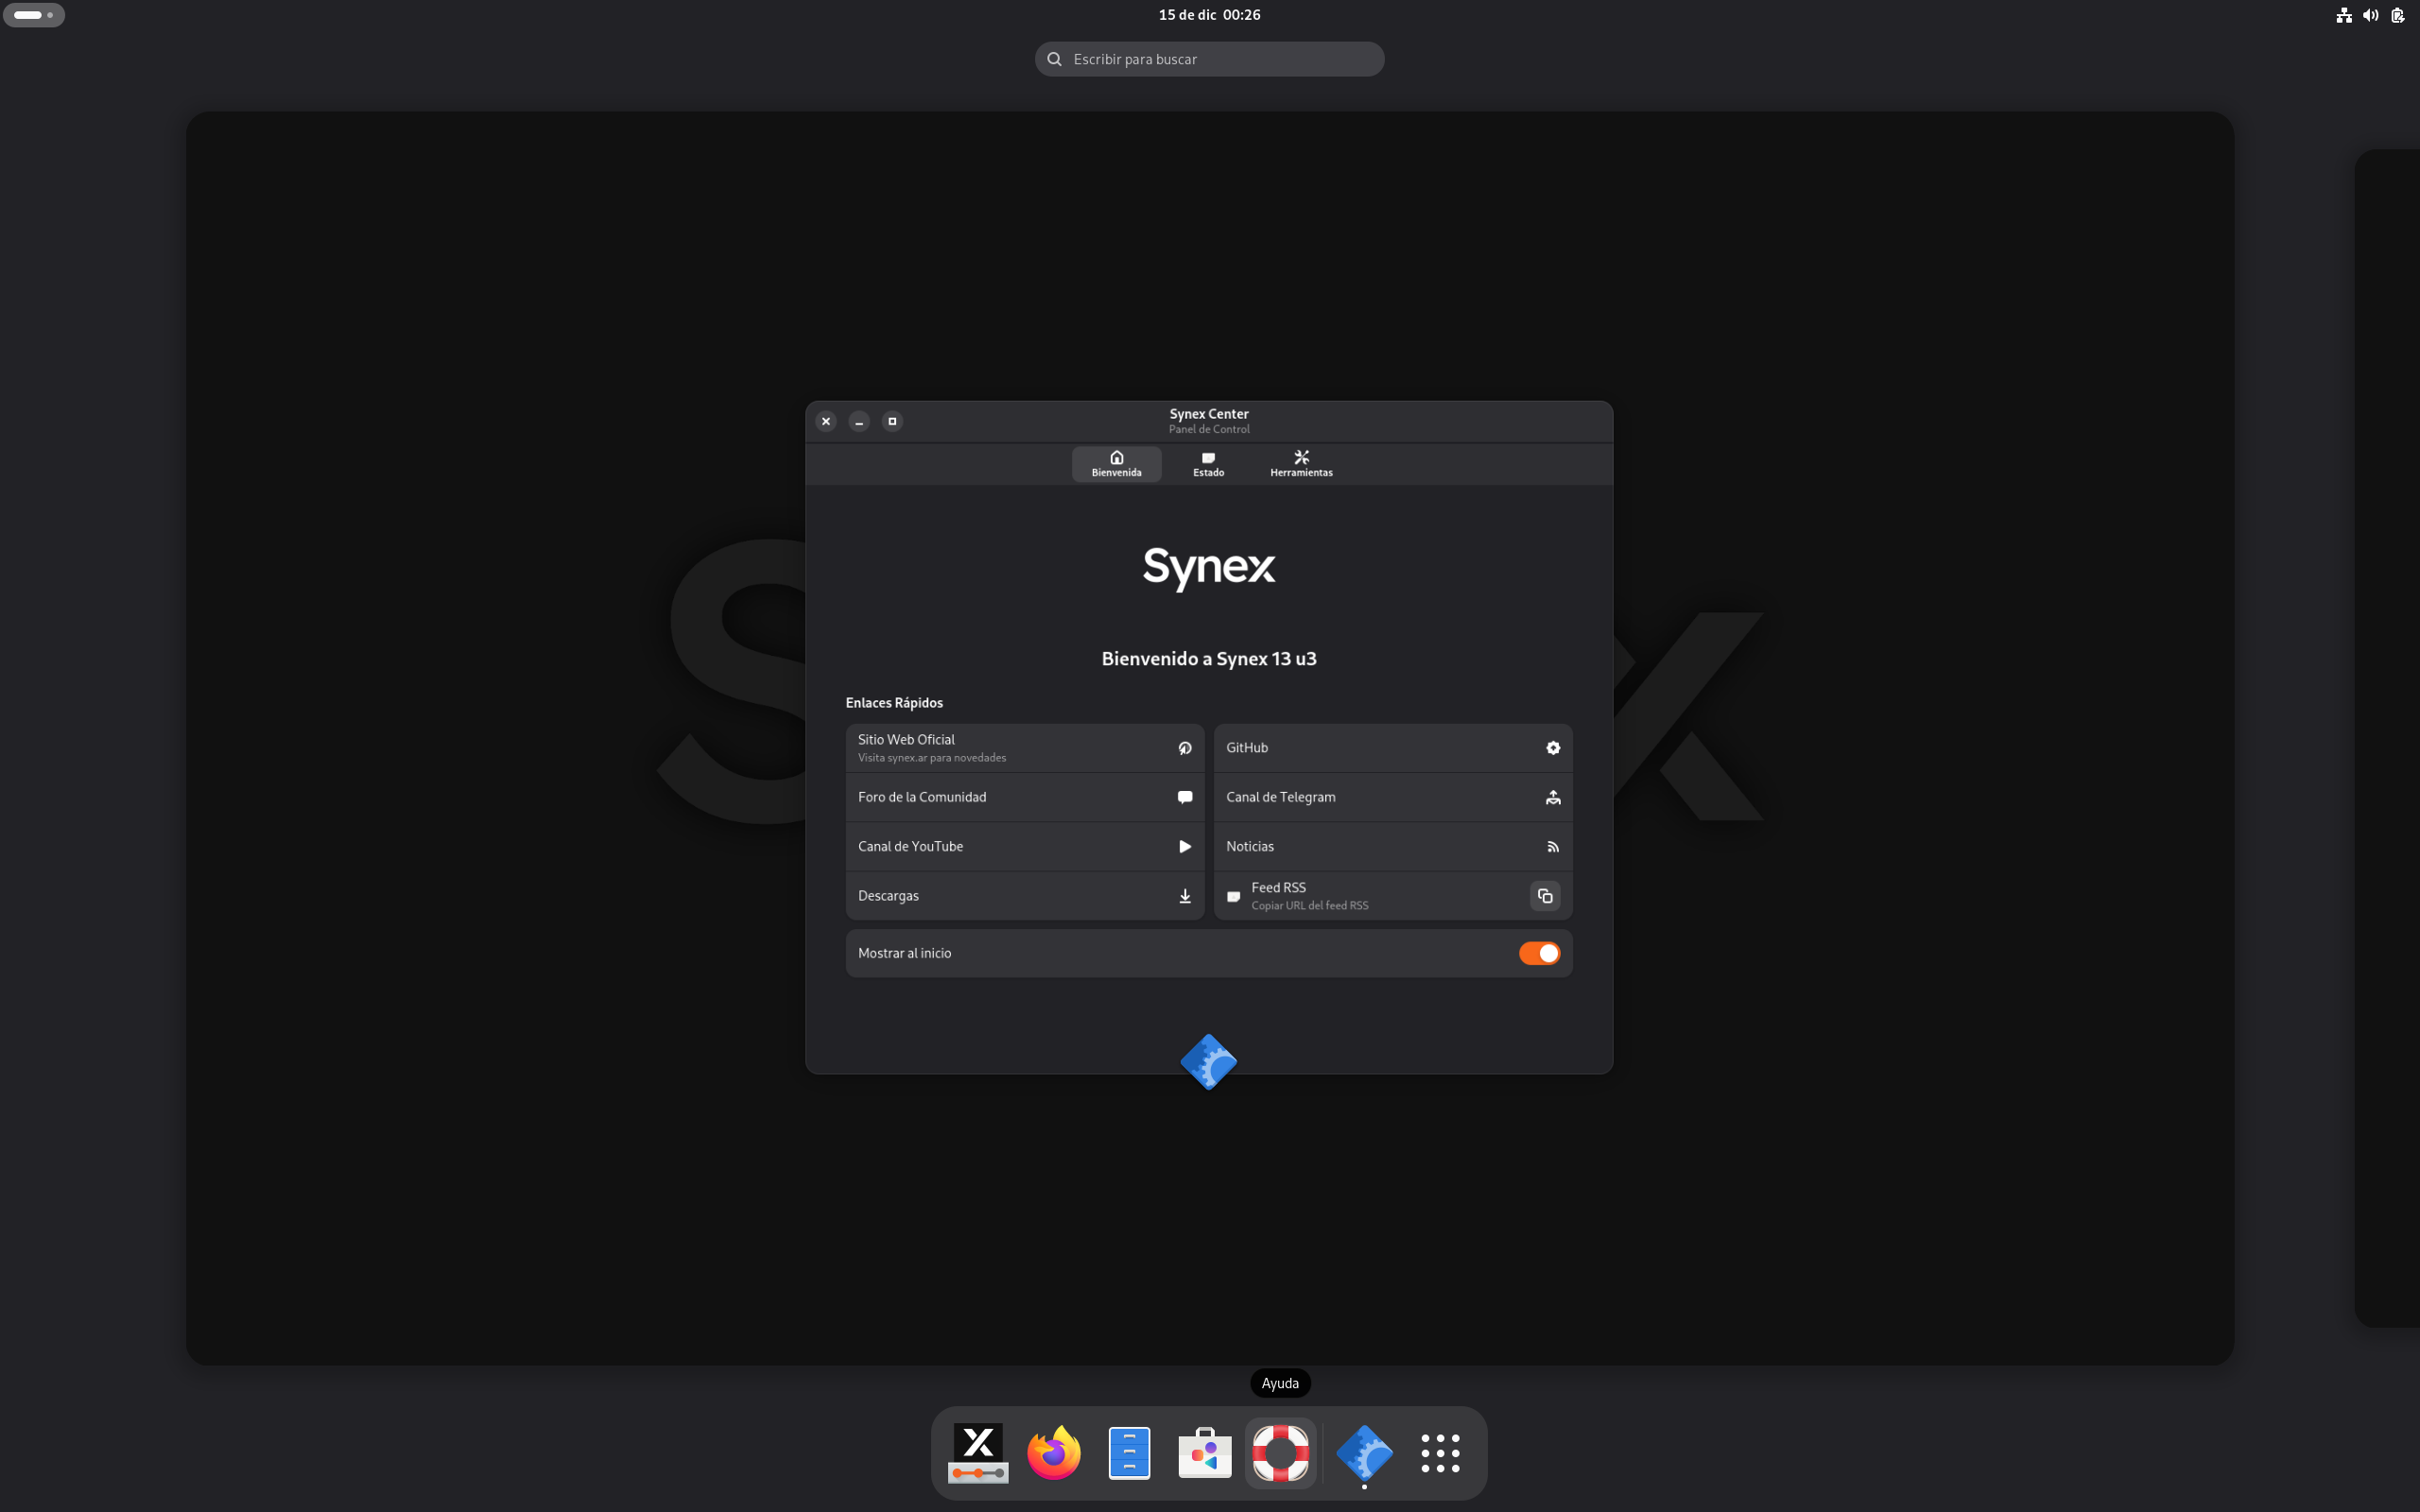The image size is (2420, 1512).
Task: Click the Foro de la Comunidad chat icon
Action: pos(1185,797)
